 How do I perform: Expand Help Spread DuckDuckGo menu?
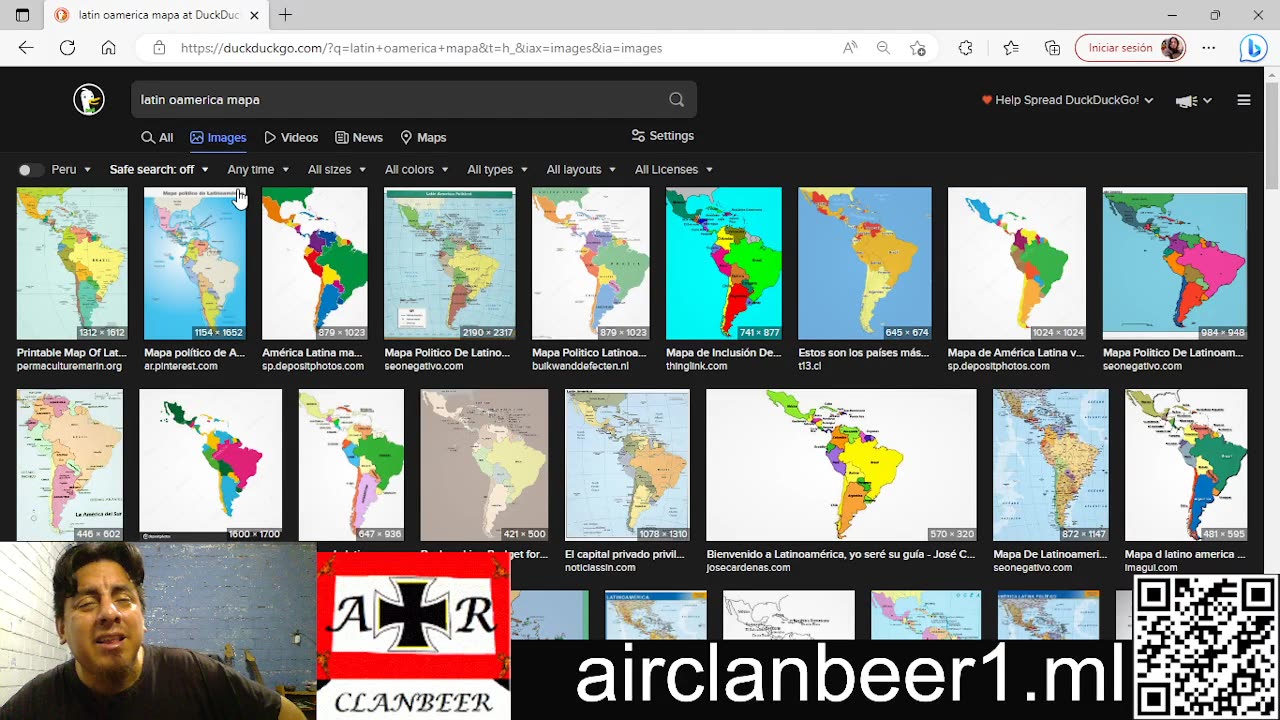pos(1067,100)
